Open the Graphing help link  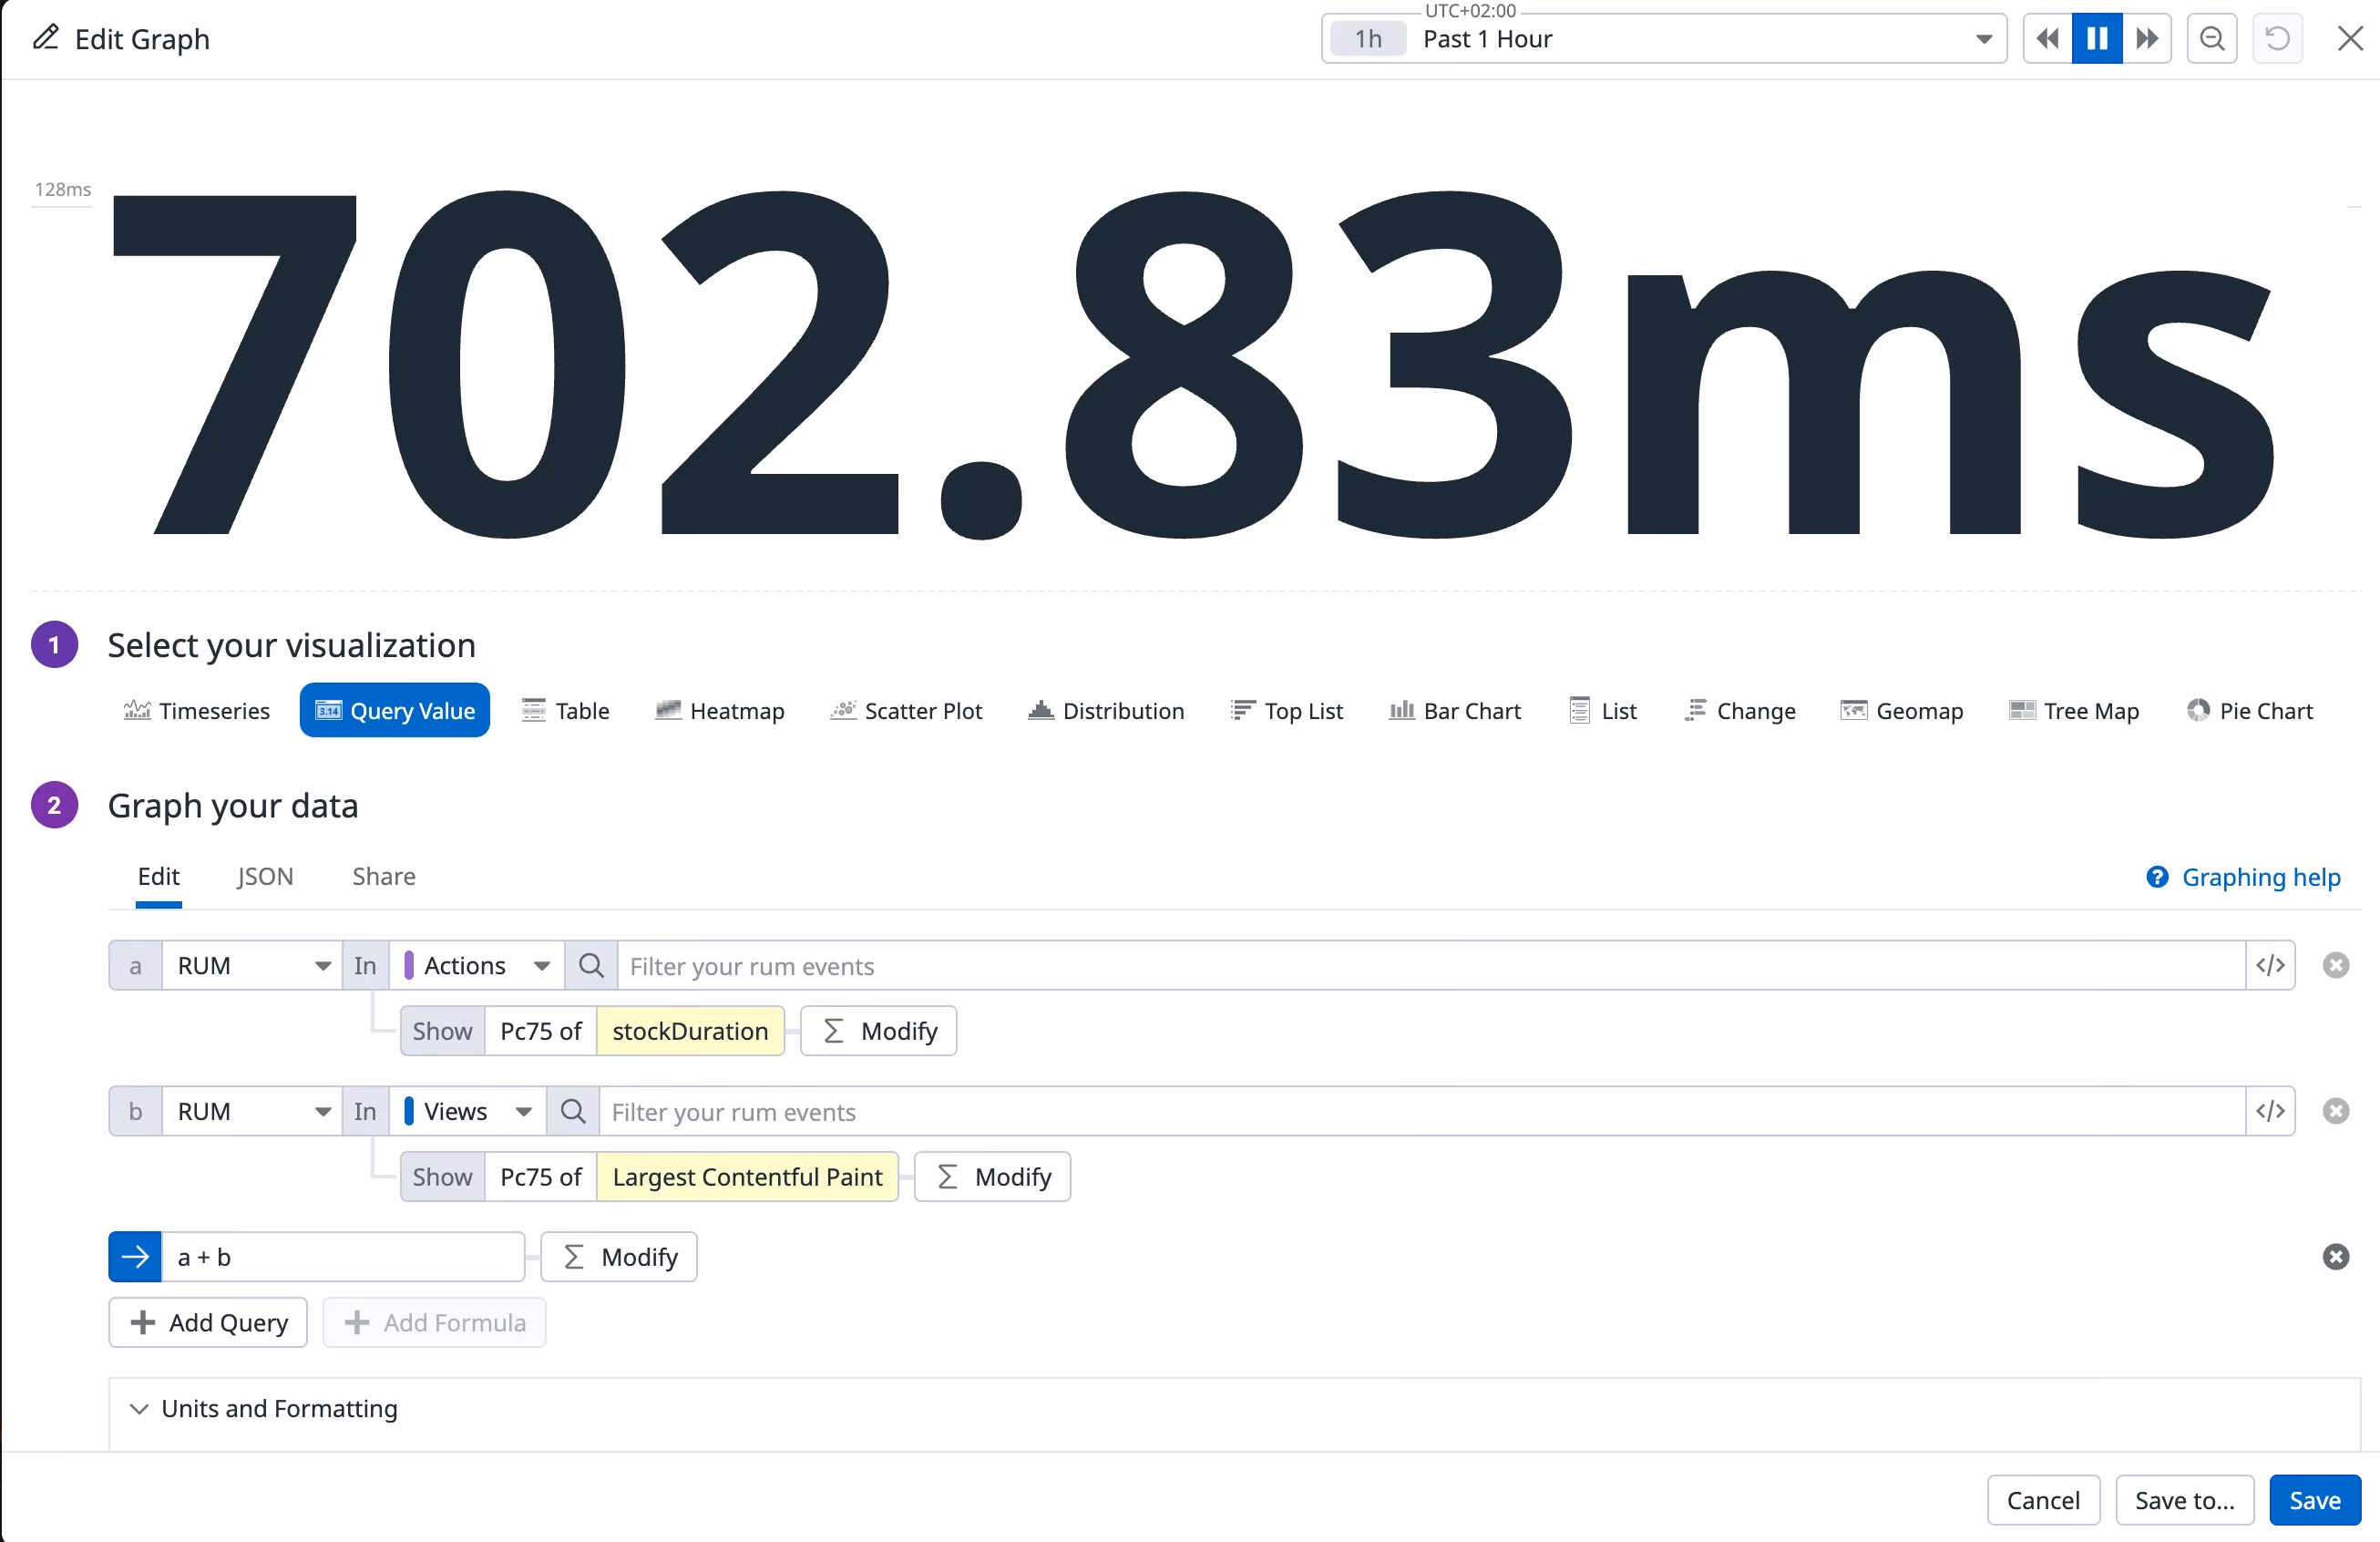(x=2244, y=877)
